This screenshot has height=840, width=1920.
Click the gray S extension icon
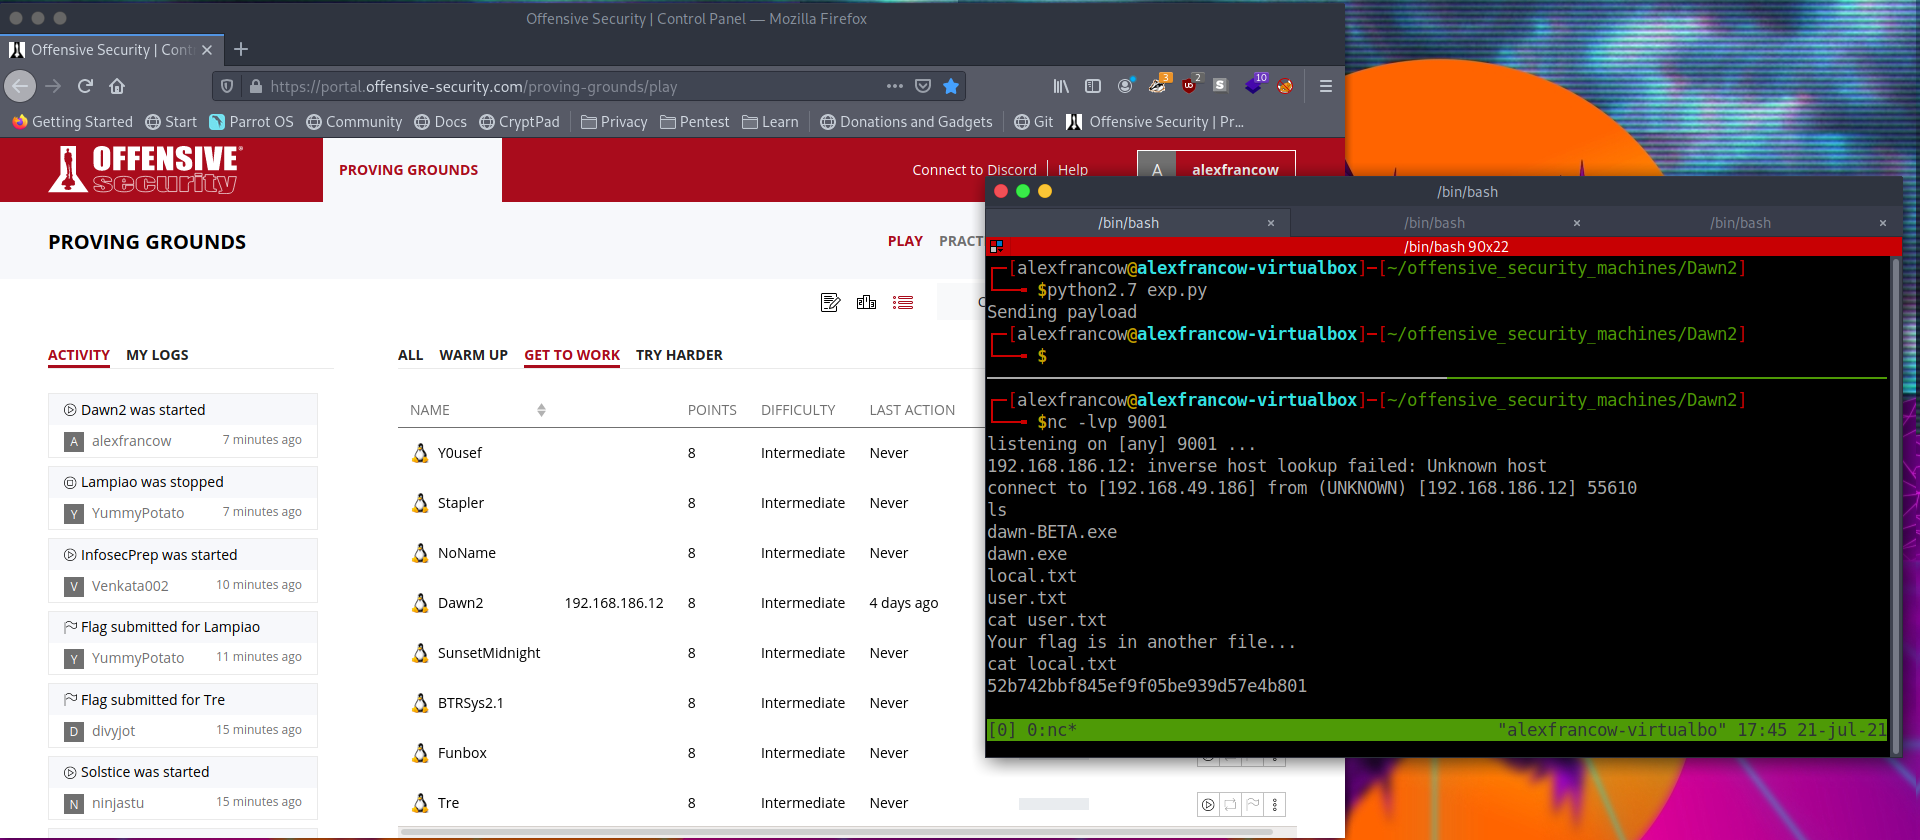1220,86
